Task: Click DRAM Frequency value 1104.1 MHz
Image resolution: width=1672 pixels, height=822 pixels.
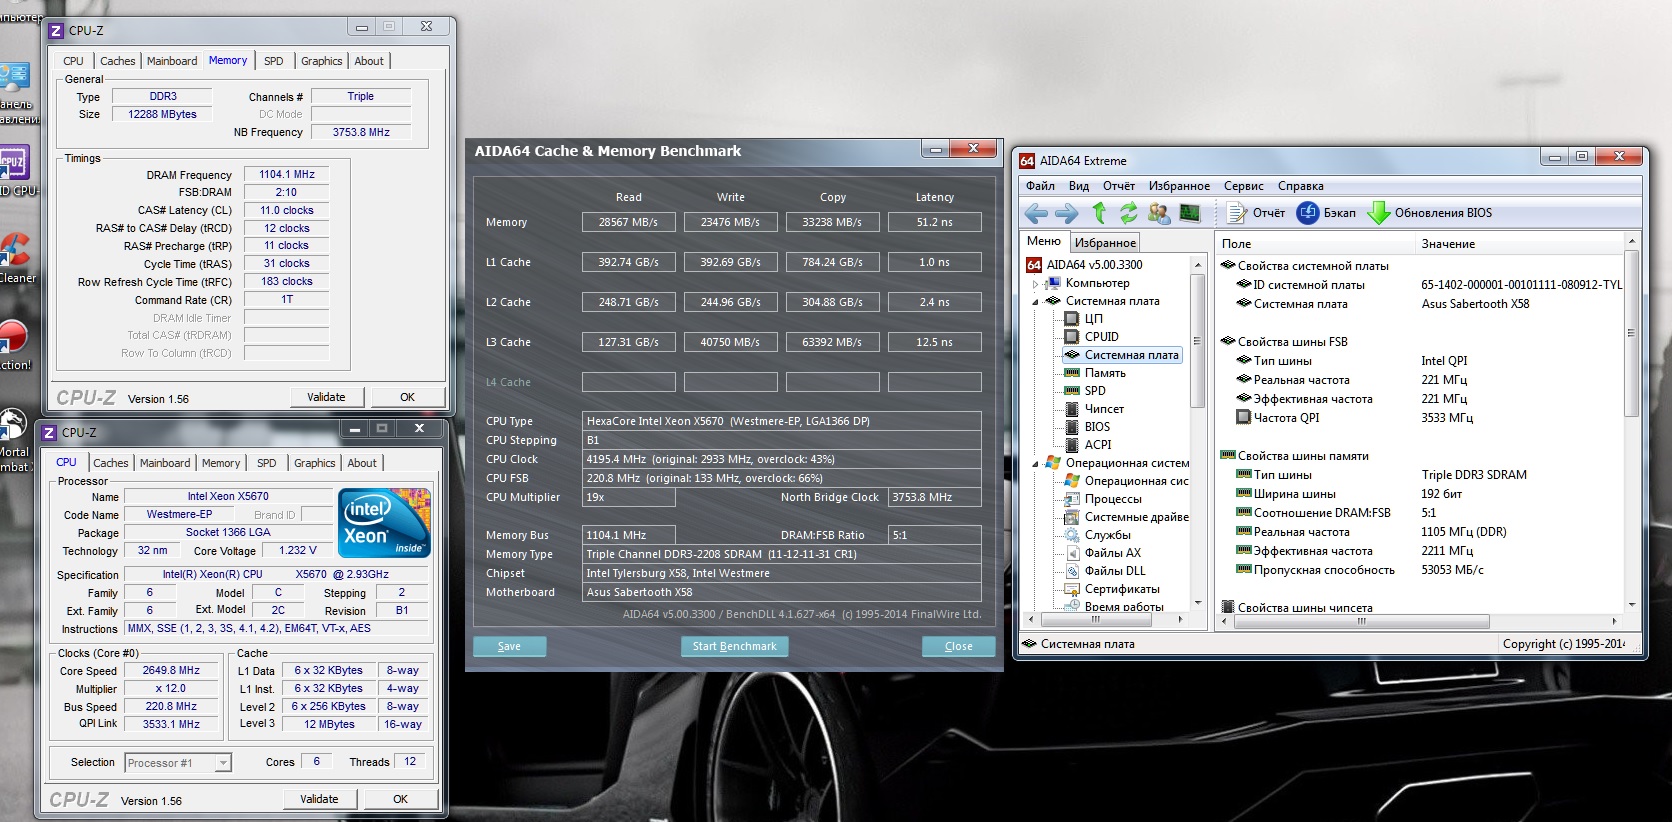Action: coord(287,174)
